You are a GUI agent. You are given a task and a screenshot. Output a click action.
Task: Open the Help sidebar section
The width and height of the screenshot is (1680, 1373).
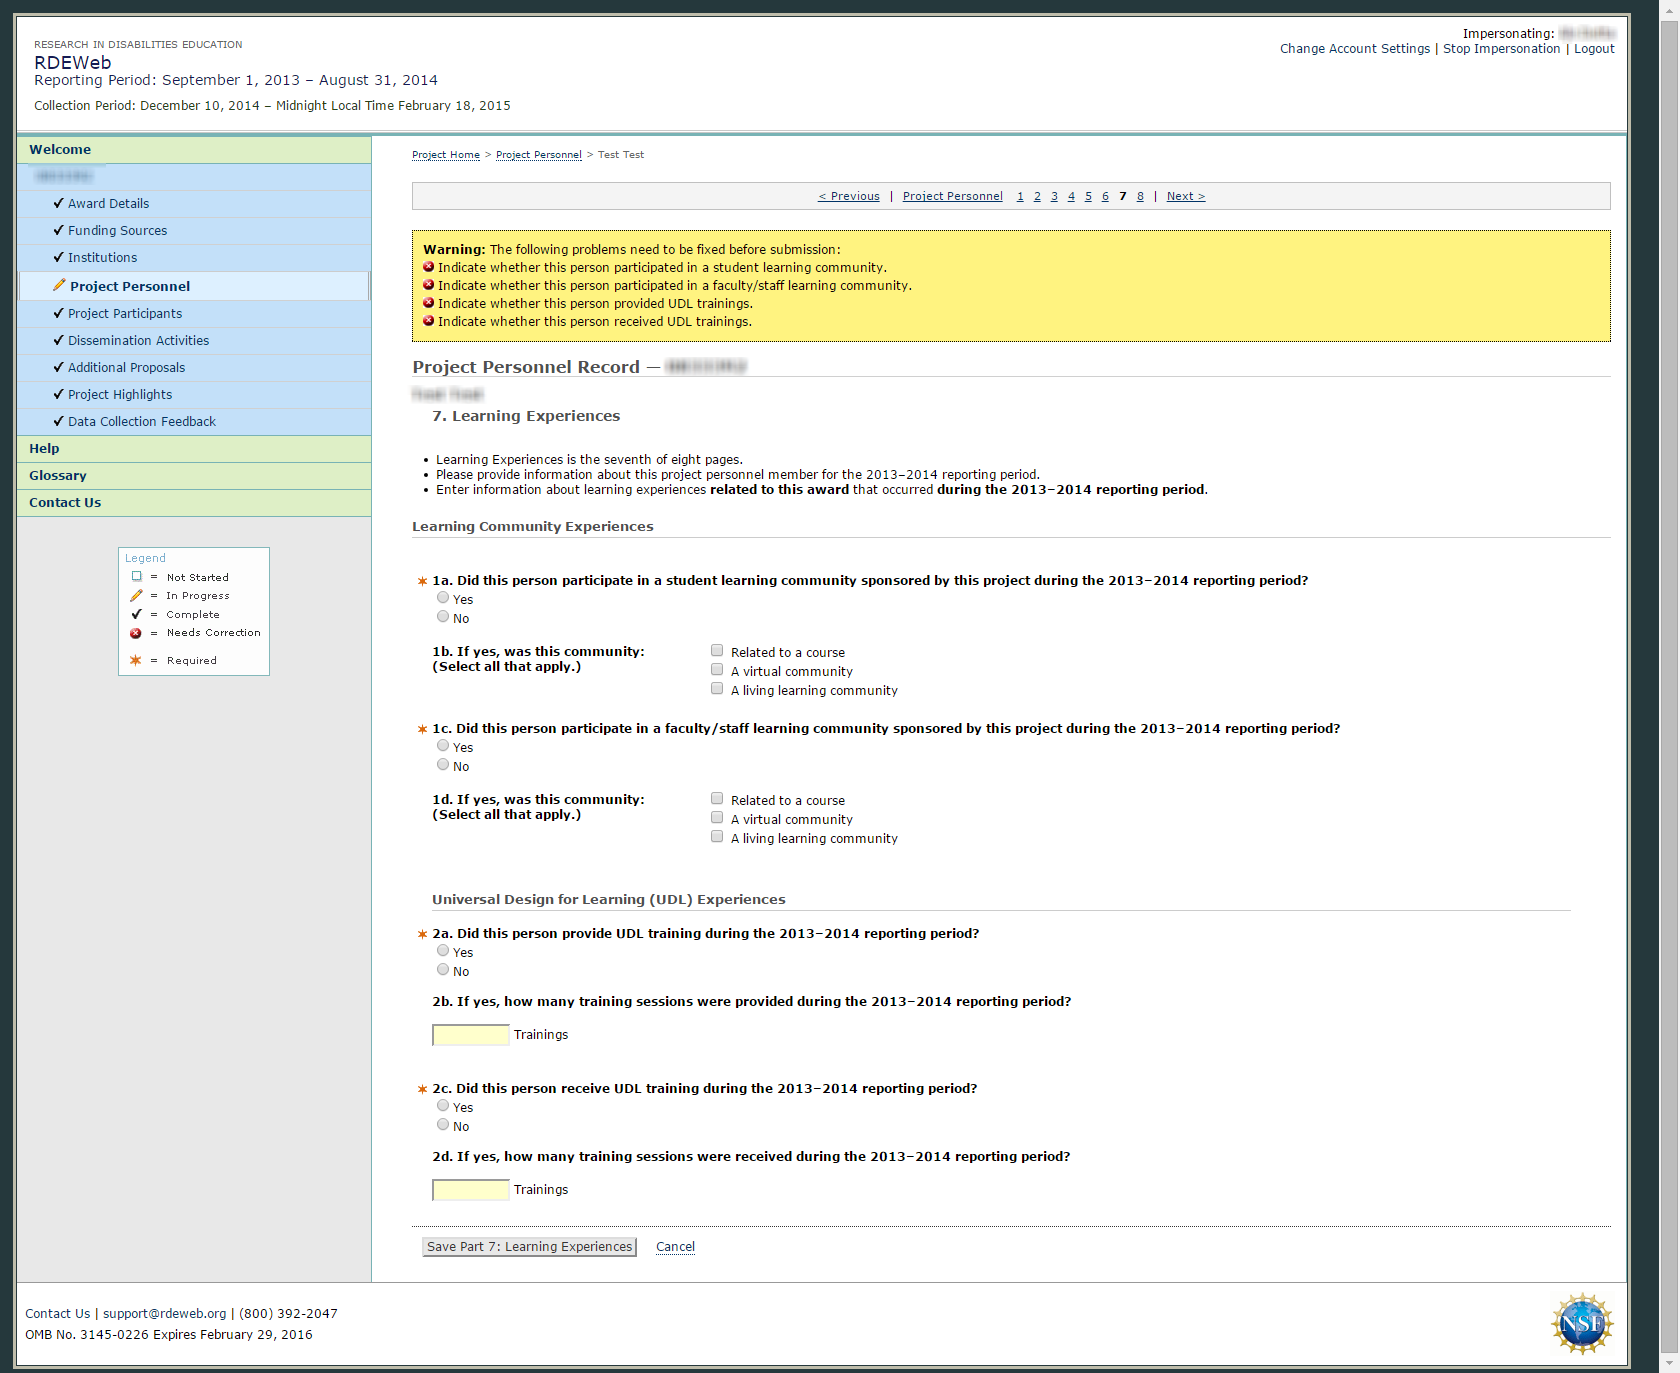(44, 449)
